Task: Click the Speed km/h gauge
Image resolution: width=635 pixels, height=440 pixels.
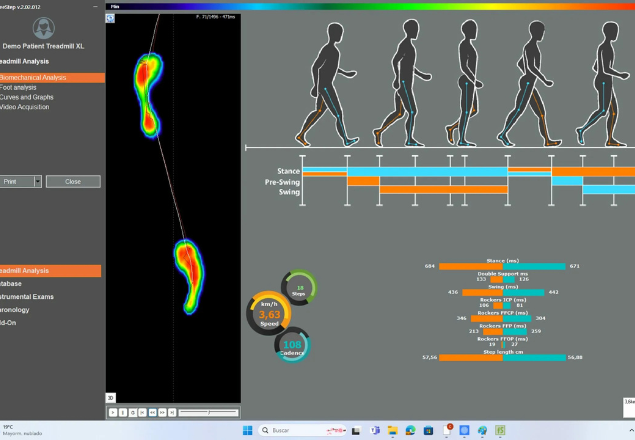Action: (x=268, y=315)
